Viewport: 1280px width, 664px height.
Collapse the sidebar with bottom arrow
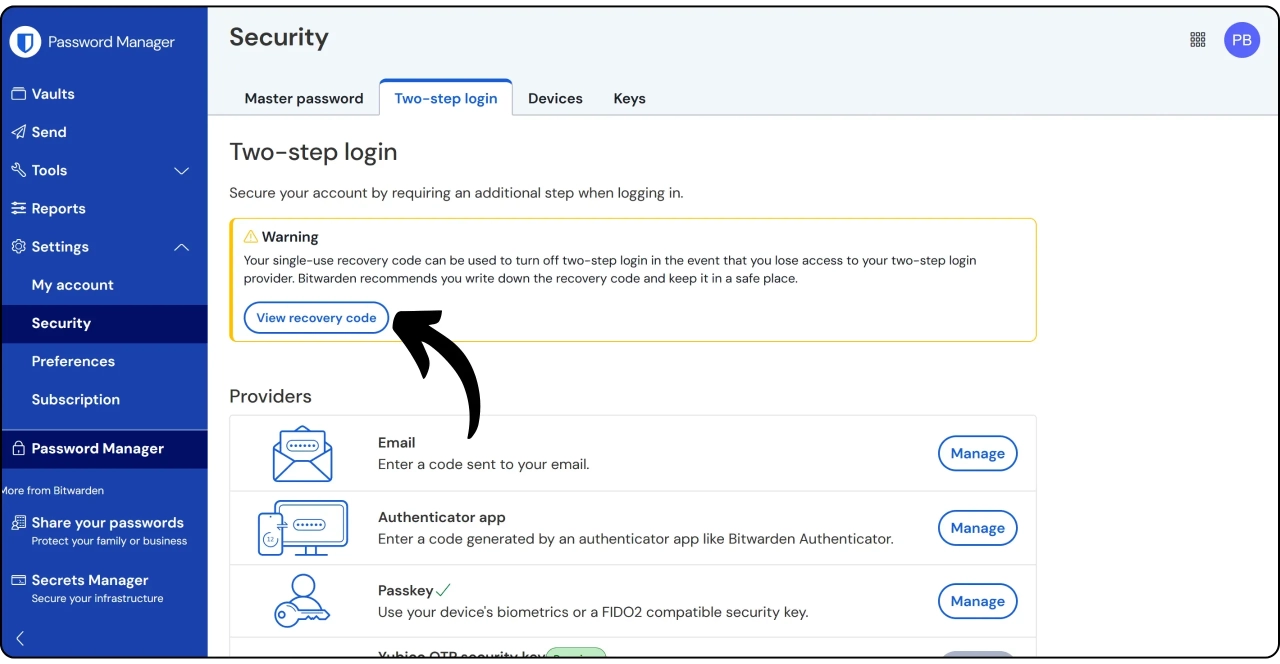click(x=20, y=638)
